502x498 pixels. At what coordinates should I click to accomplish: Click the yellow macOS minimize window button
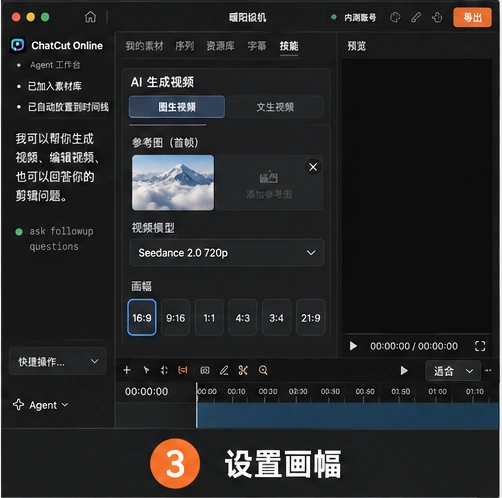(x=31, y=17)
